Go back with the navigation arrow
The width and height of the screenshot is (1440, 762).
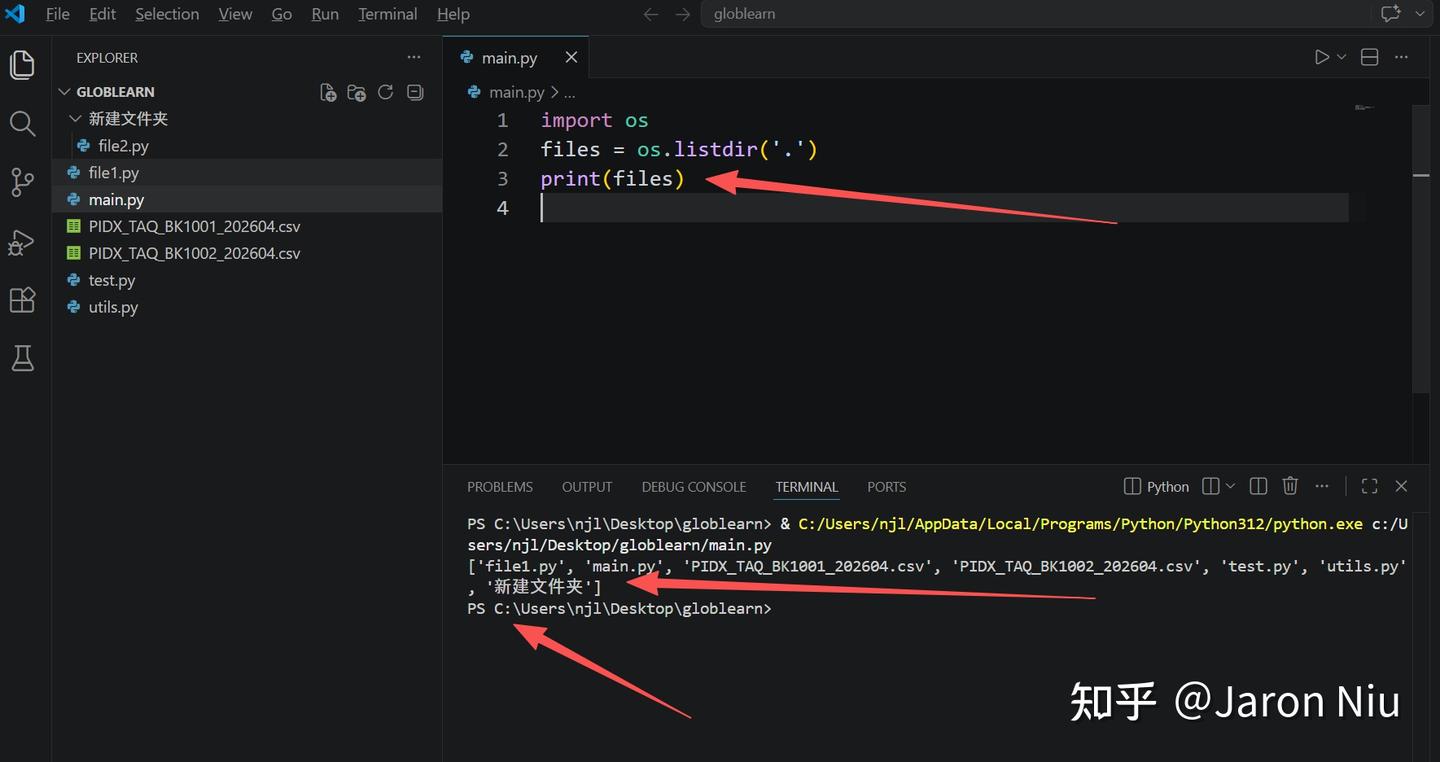point(651,14)
